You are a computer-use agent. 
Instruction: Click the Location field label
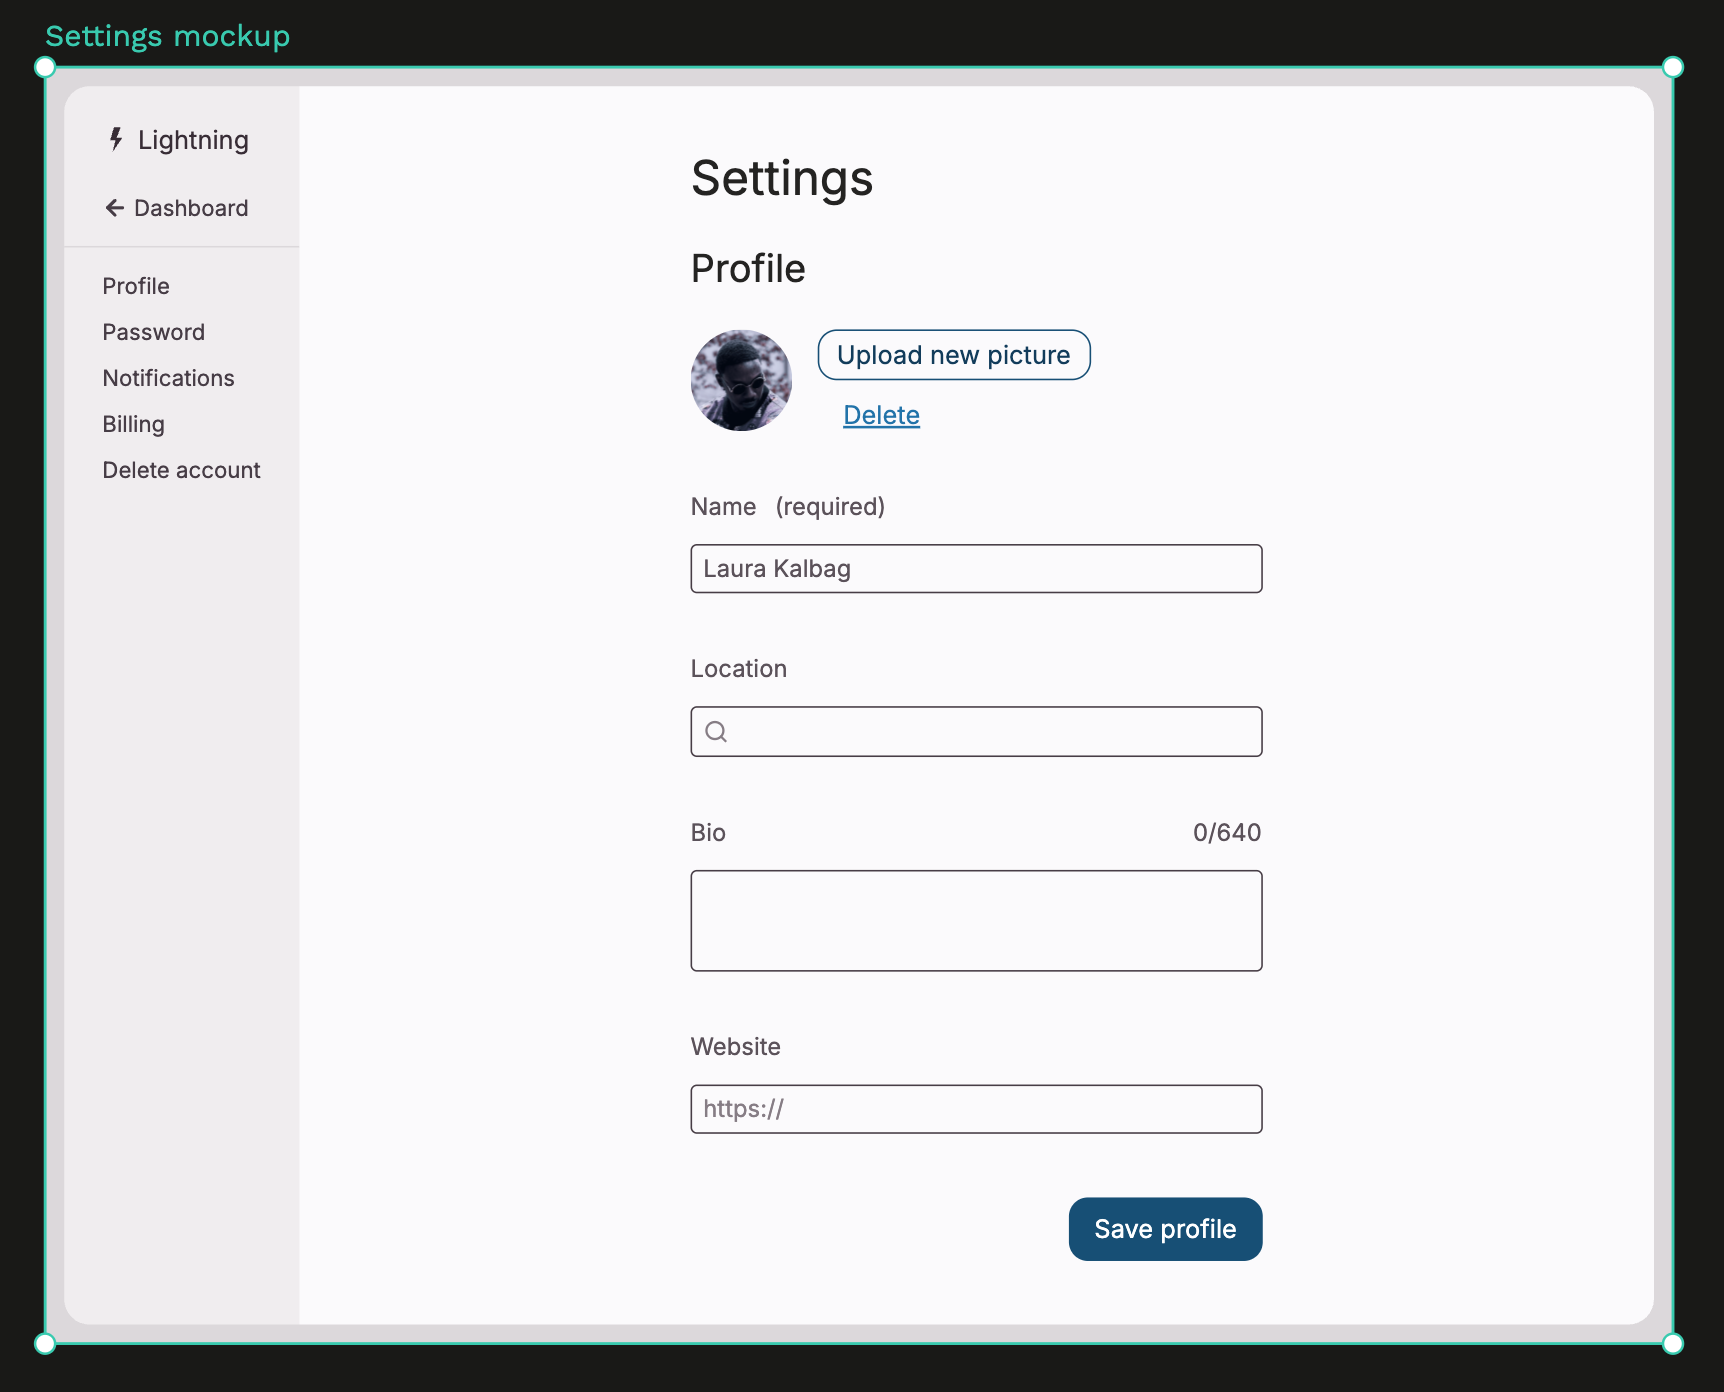739,669
